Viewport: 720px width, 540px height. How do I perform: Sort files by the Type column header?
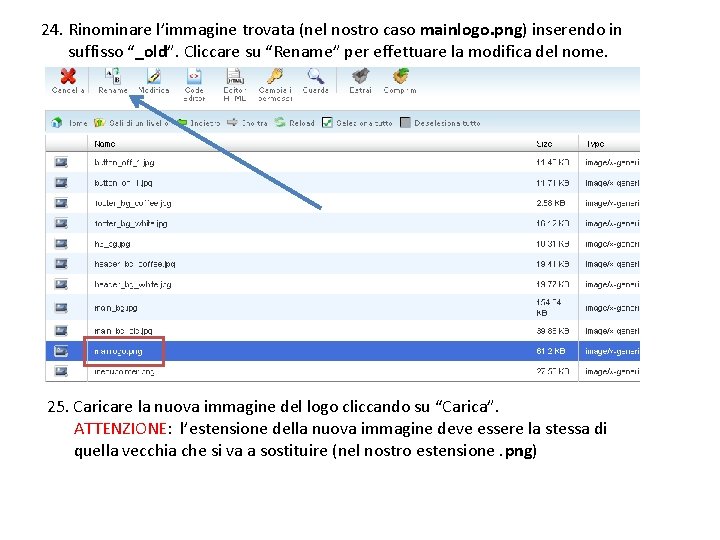point(595,144)
